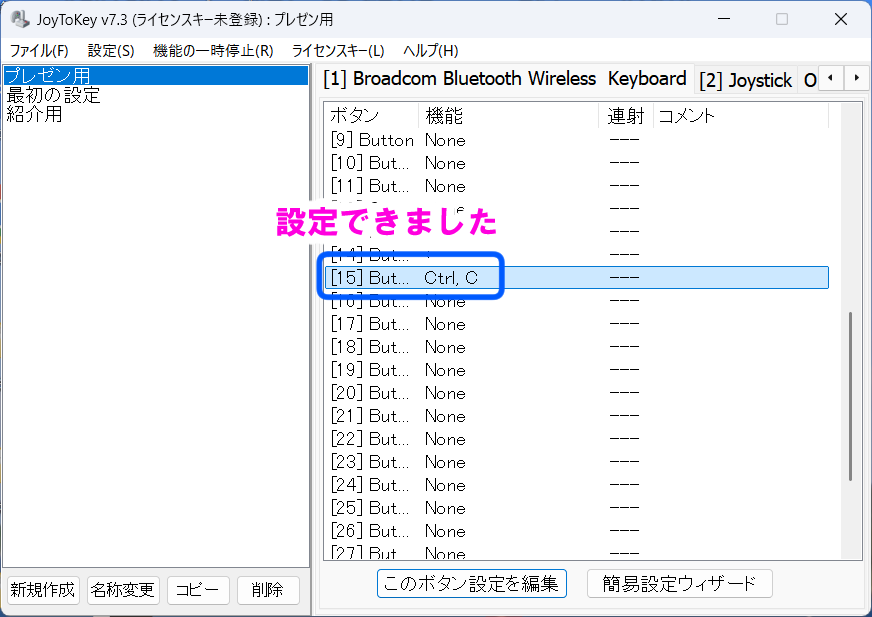Click the JoyToKey app icon in title bar
This screenshot has height=617, width=872.
tap(17, 19)
